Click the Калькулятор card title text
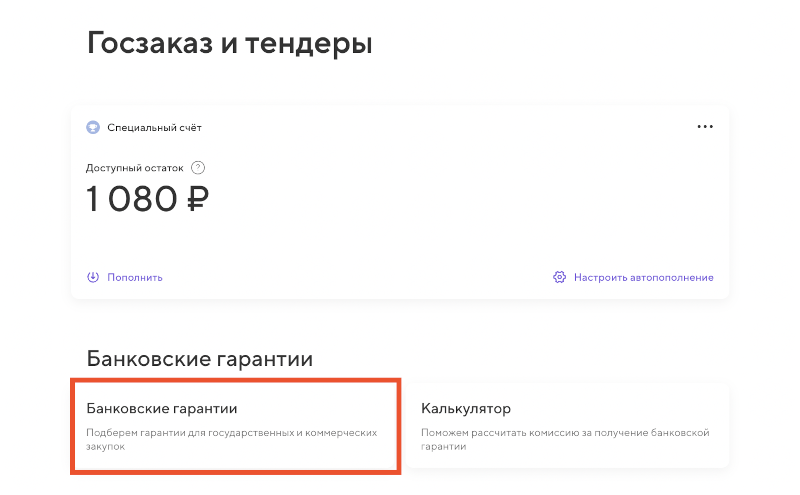Screen dimensions: 800x495 point(466,409)
